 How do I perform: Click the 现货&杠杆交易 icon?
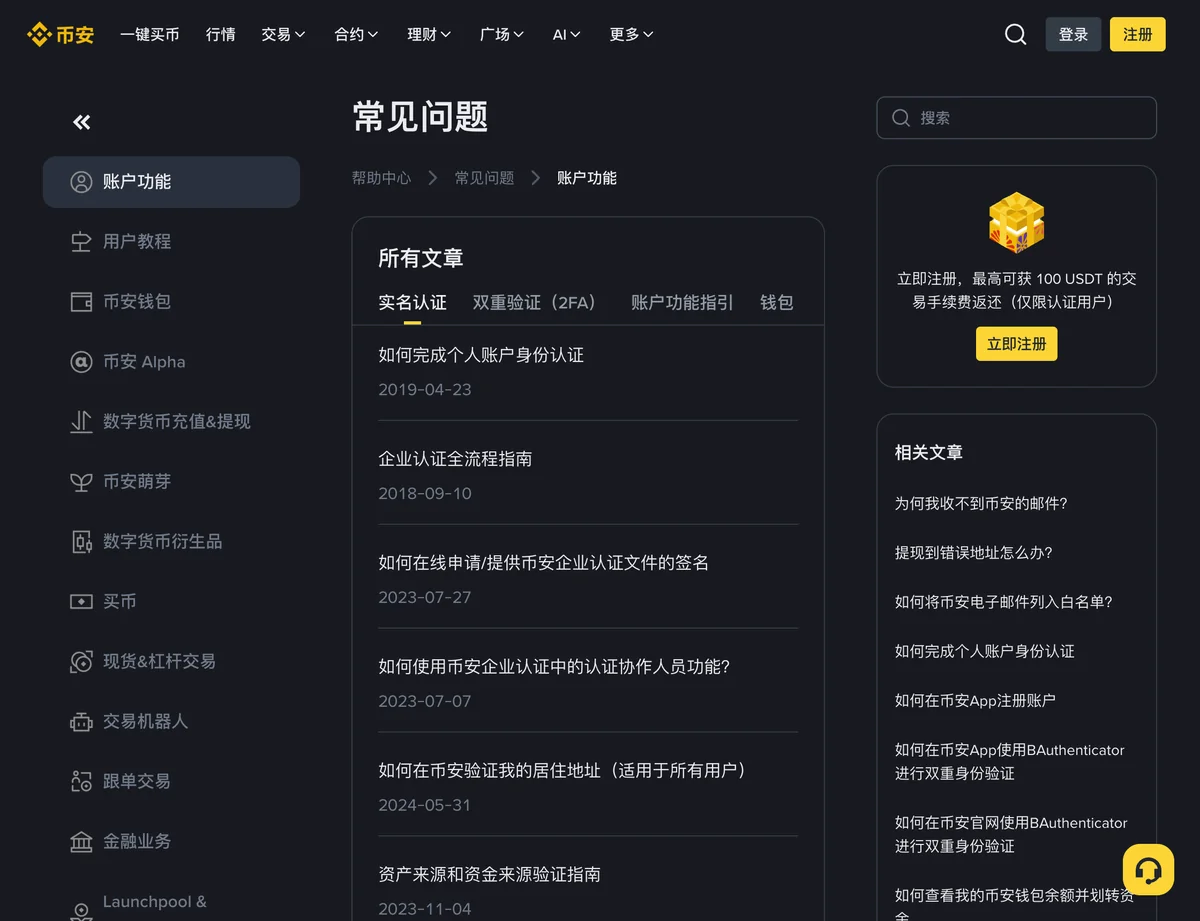coord(81,662)
